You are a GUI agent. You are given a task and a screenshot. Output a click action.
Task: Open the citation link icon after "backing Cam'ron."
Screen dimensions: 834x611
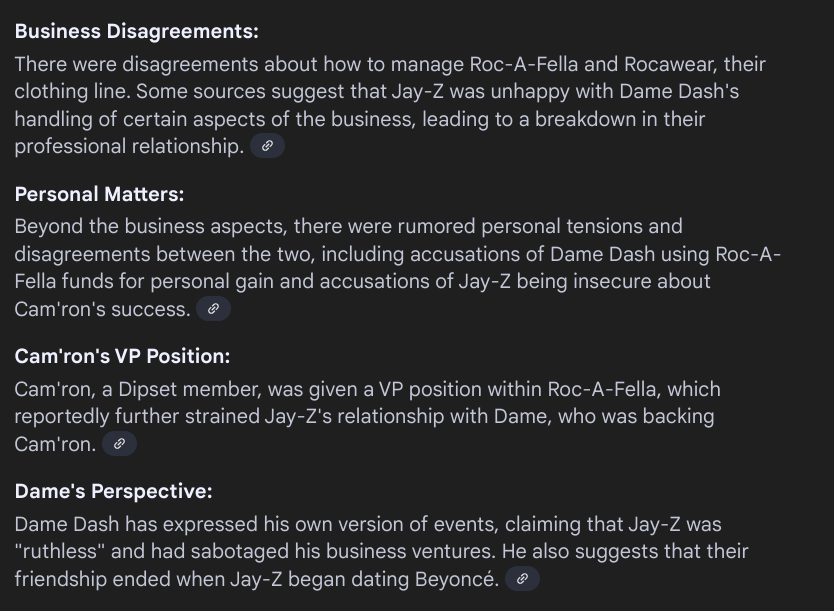click(119, 443)
